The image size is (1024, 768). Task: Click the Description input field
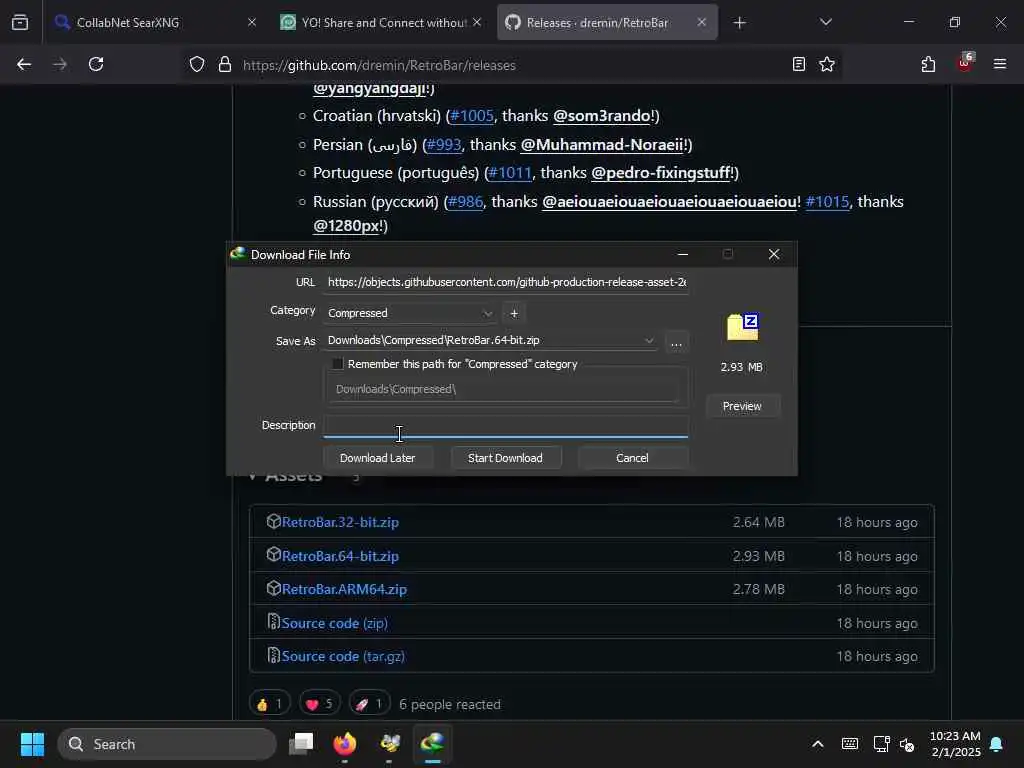click(506, 426)
